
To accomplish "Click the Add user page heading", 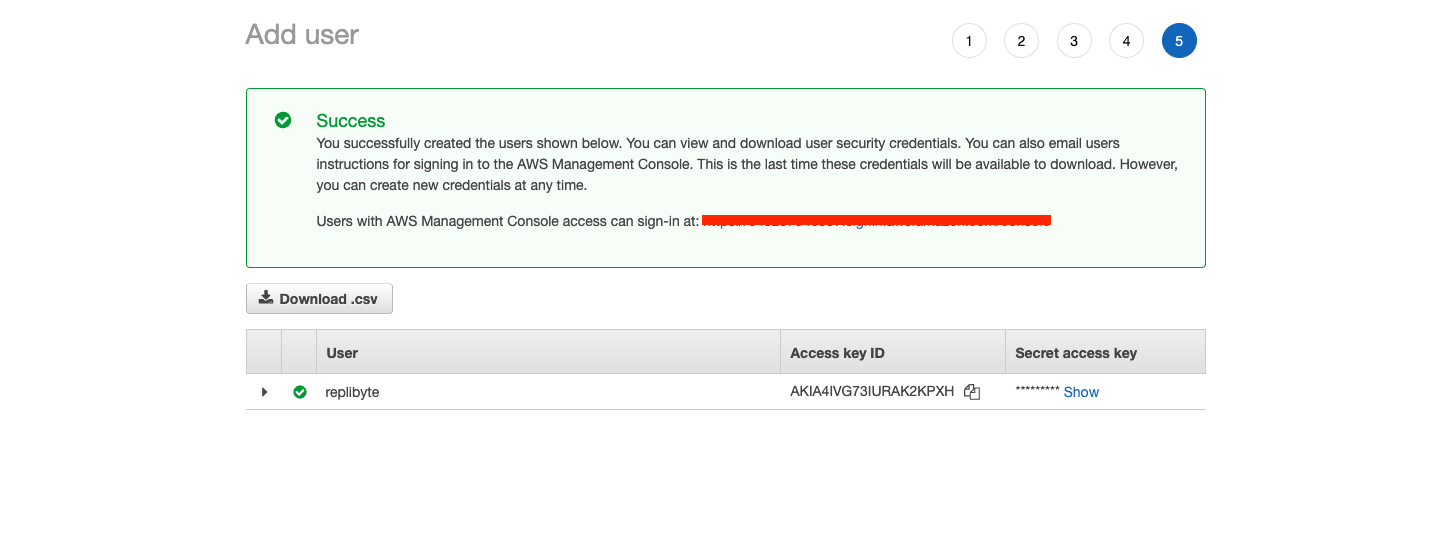I will (x=302, y=34).
